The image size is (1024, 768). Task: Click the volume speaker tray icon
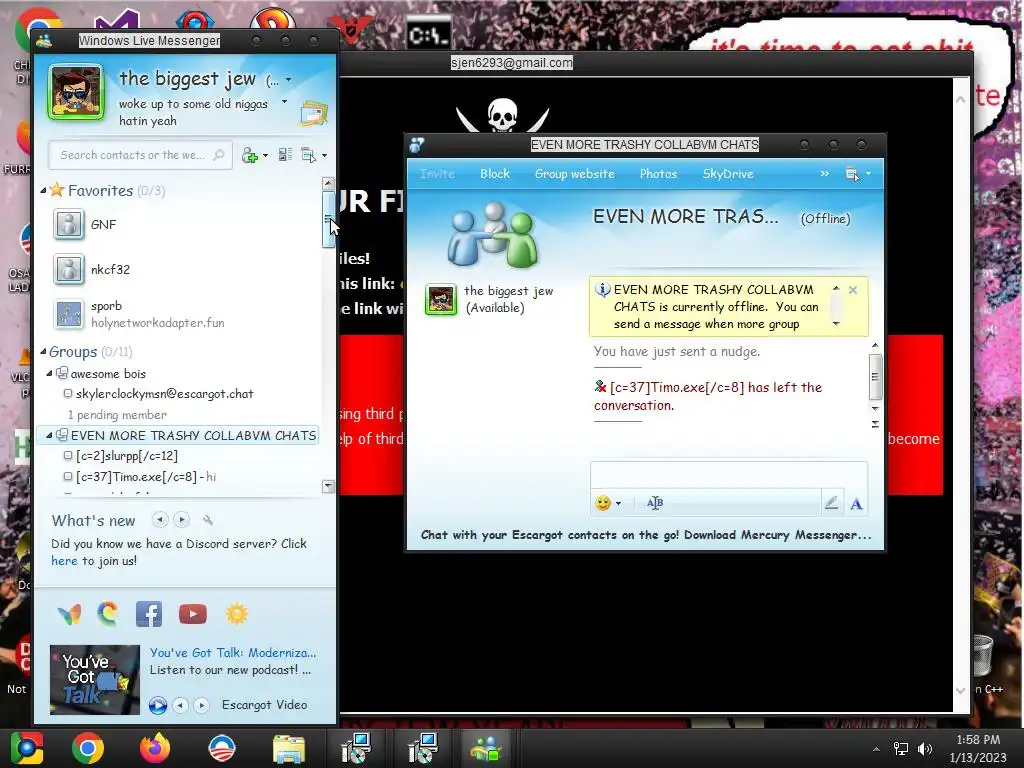click(x=925, y=748)
